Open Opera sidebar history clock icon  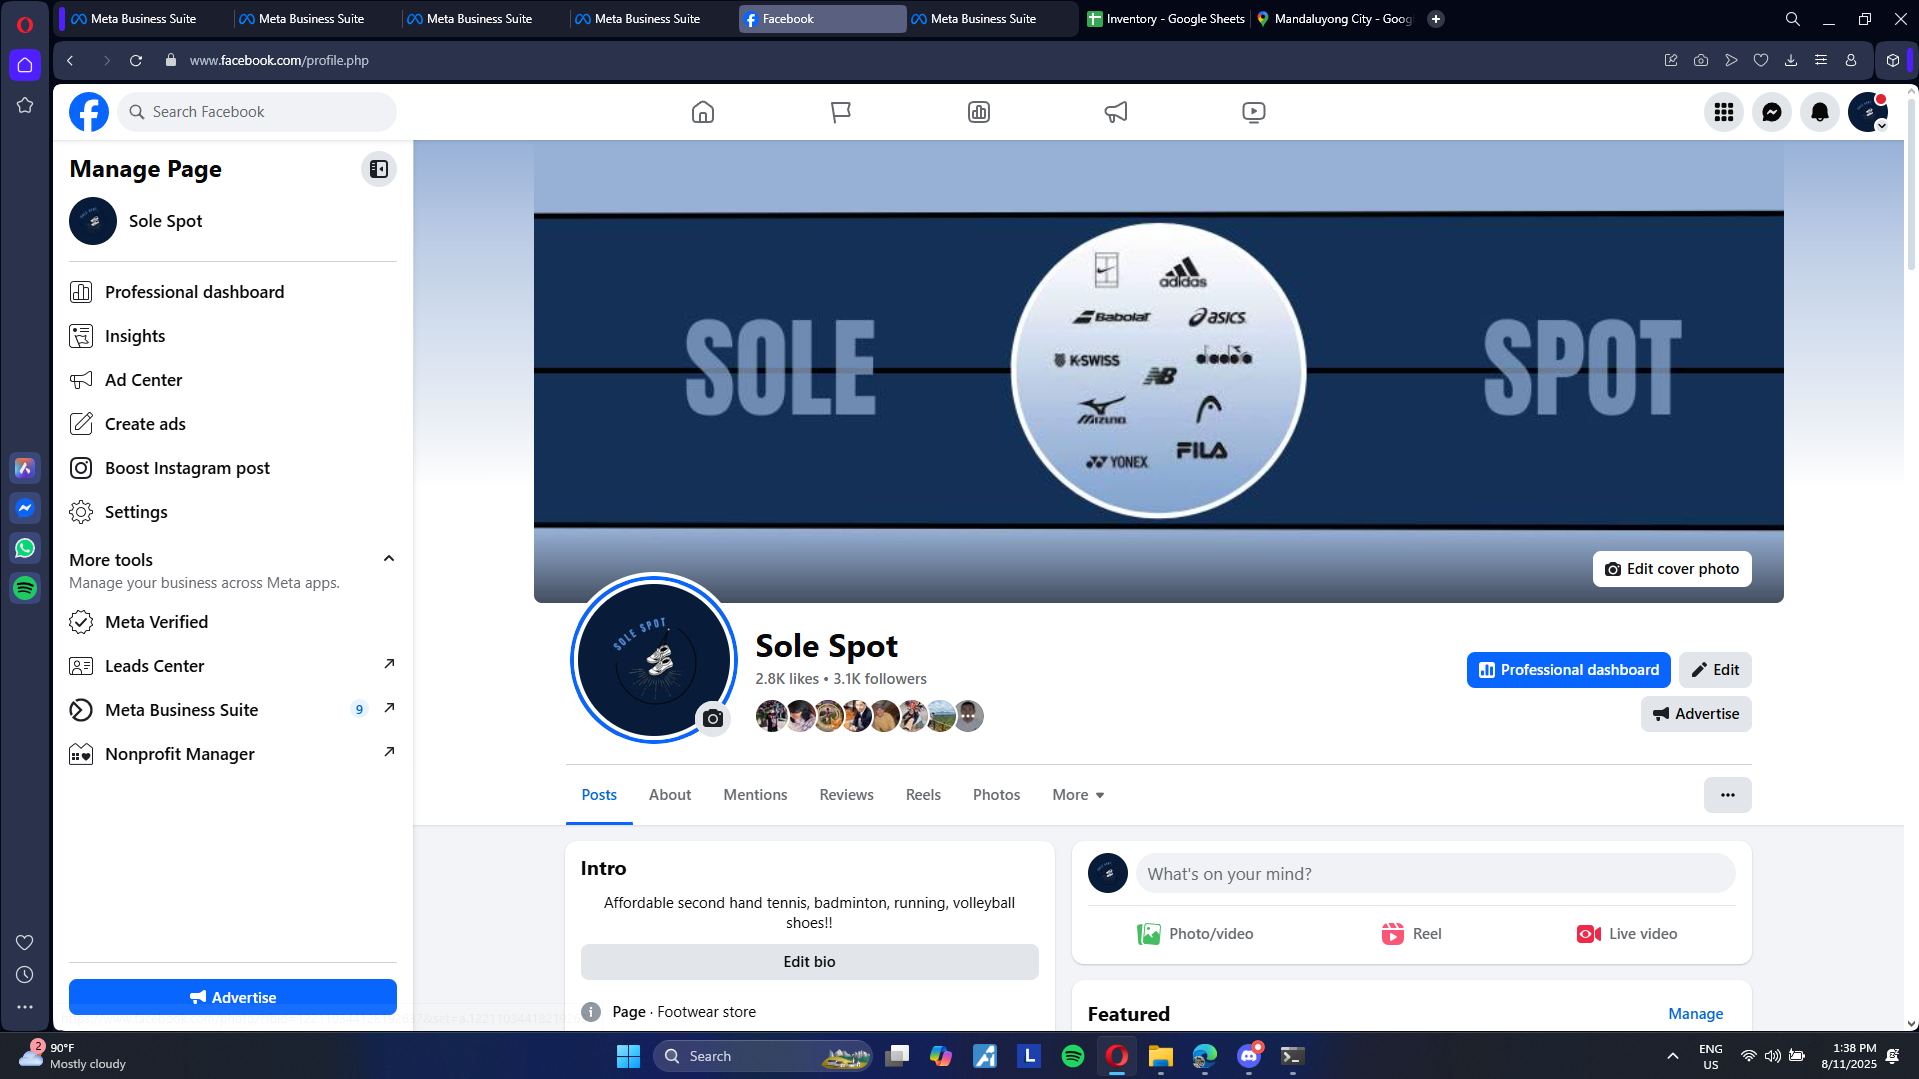[25, 975]
